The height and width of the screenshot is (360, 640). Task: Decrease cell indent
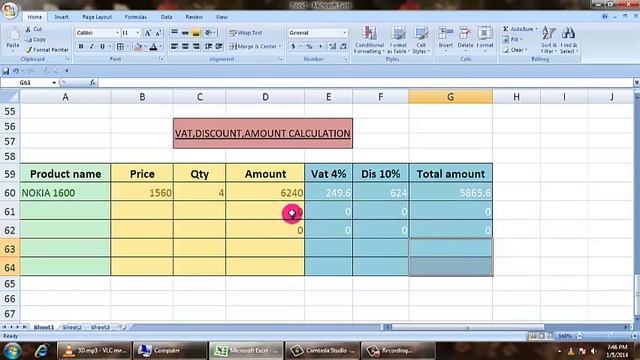click(x=209, y=47)
